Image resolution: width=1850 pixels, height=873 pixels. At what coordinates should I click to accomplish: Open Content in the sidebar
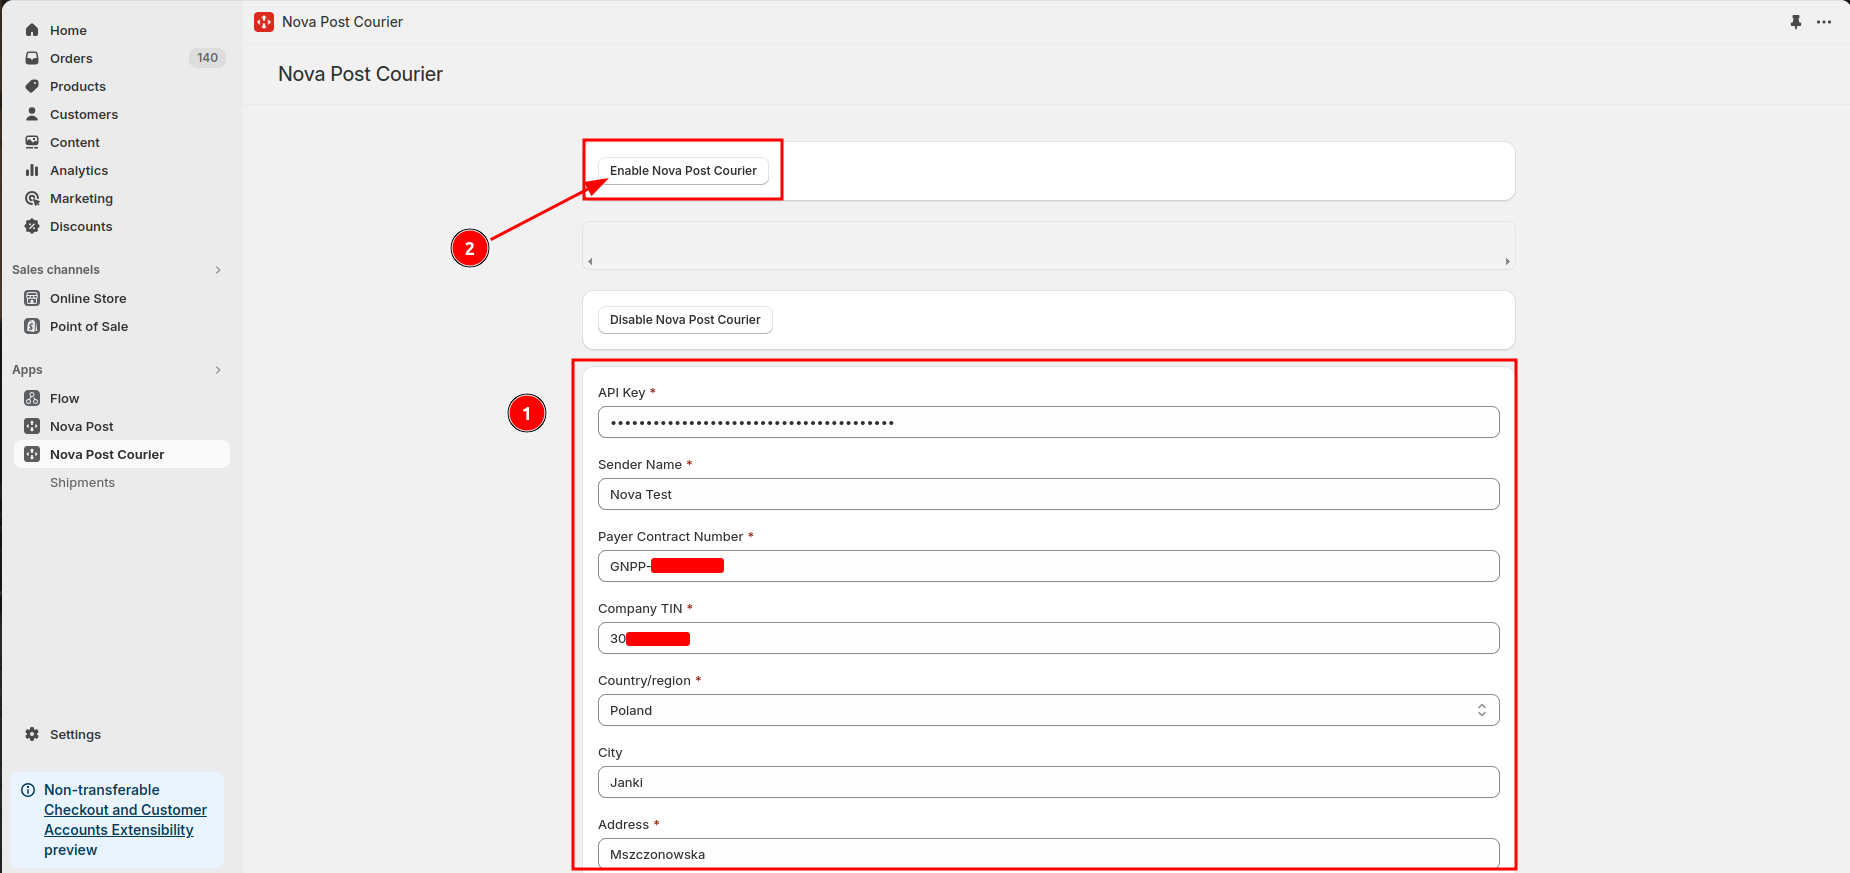coord(75,142)
